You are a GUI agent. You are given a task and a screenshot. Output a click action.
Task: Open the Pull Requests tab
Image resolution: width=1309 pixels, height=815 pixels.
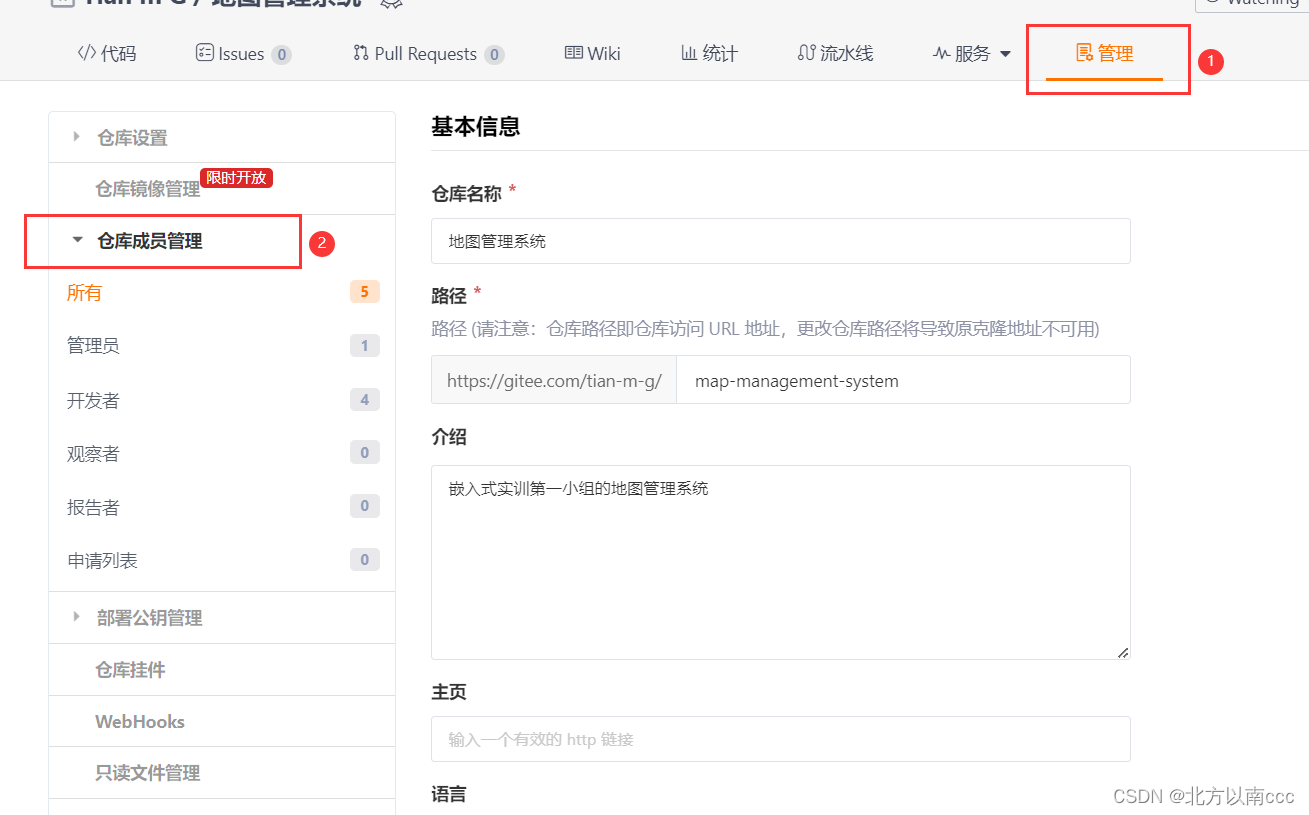pos(428,53)
